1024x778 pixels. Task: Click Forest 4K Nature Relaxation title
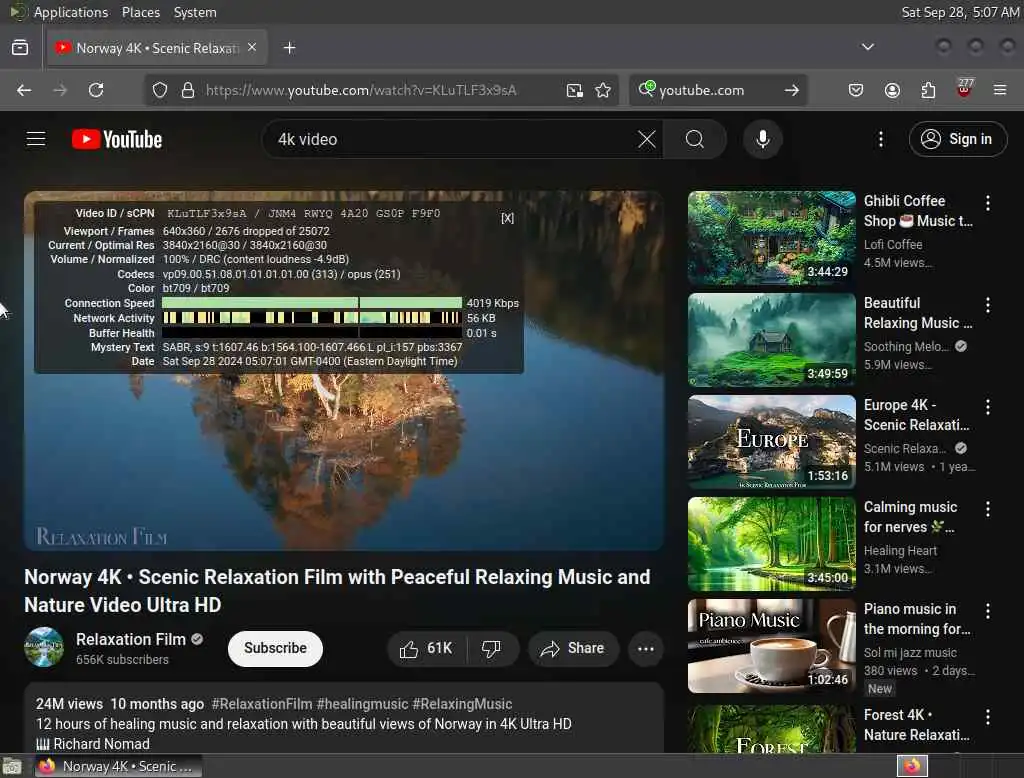point(917,725)
